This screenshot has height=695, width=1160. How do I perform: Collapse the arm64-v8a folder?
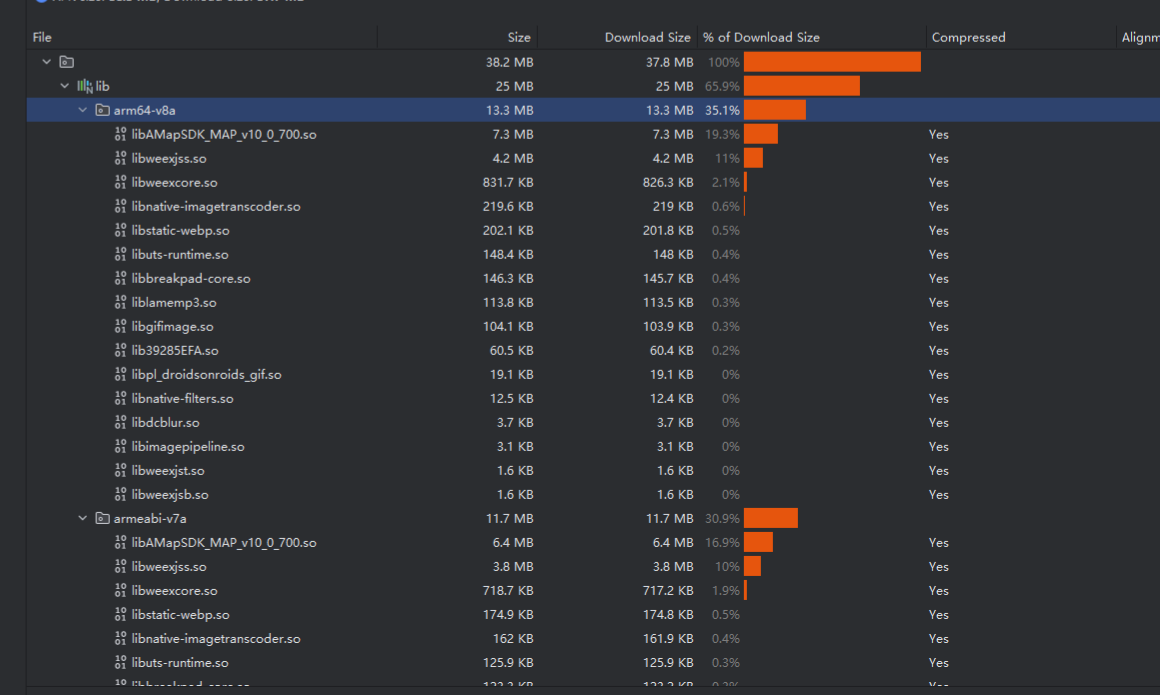pos(83,110)
